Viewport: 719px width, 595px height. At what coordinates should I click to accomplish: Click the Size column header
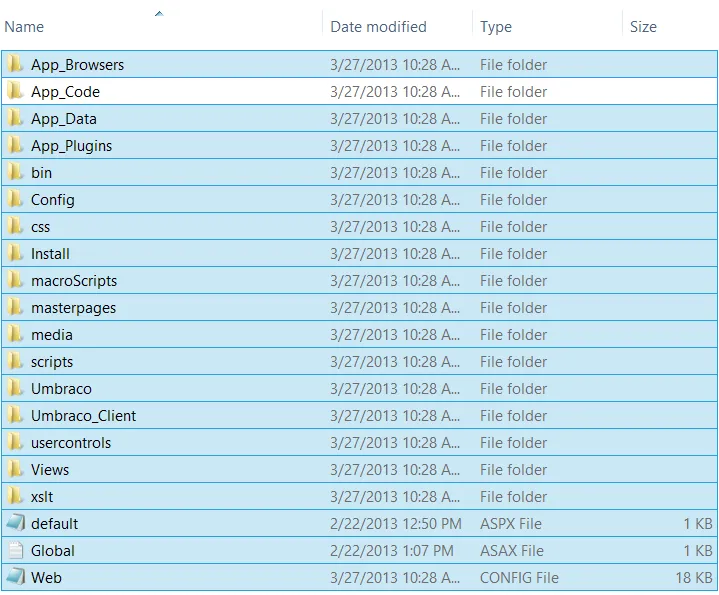tap(643, 27)
